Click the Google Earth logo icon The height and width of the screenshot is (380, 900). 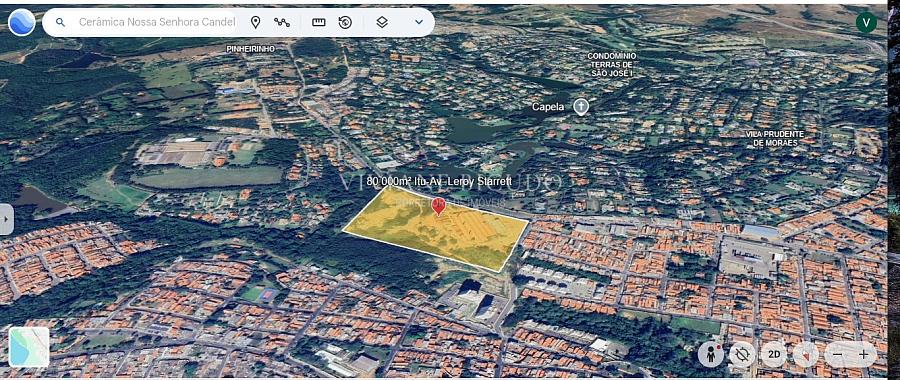[x=22, y=22]
